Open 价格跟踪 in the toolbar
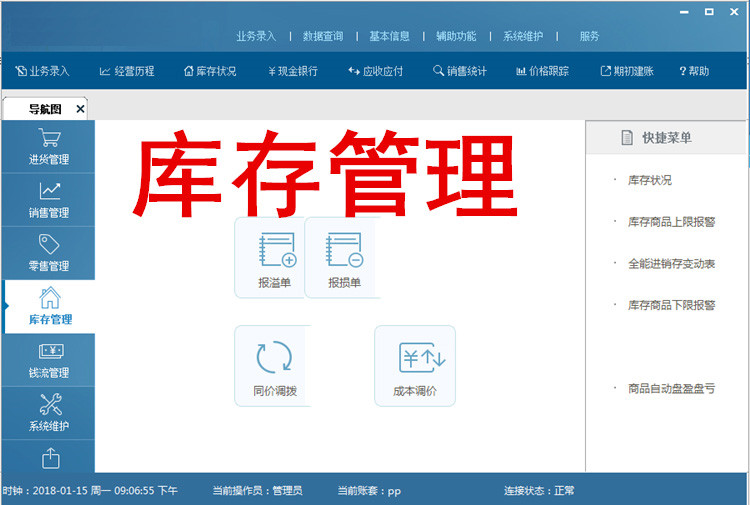Viewport: 750px width, 505px height. click(x=541, y=71)
